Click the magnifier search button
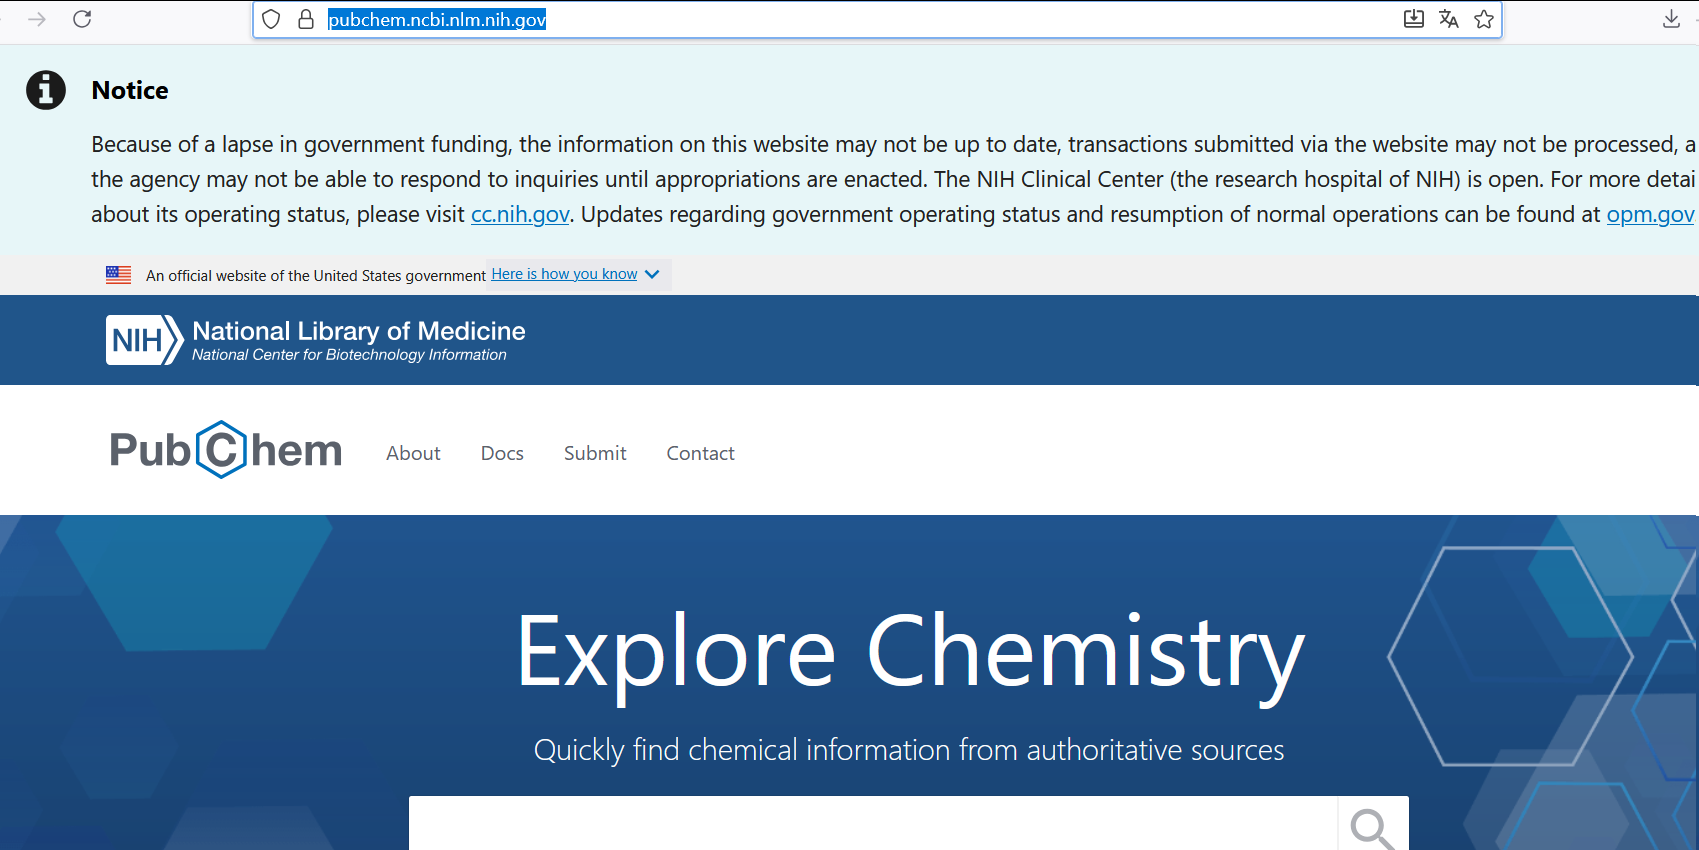 (1372, 828)
